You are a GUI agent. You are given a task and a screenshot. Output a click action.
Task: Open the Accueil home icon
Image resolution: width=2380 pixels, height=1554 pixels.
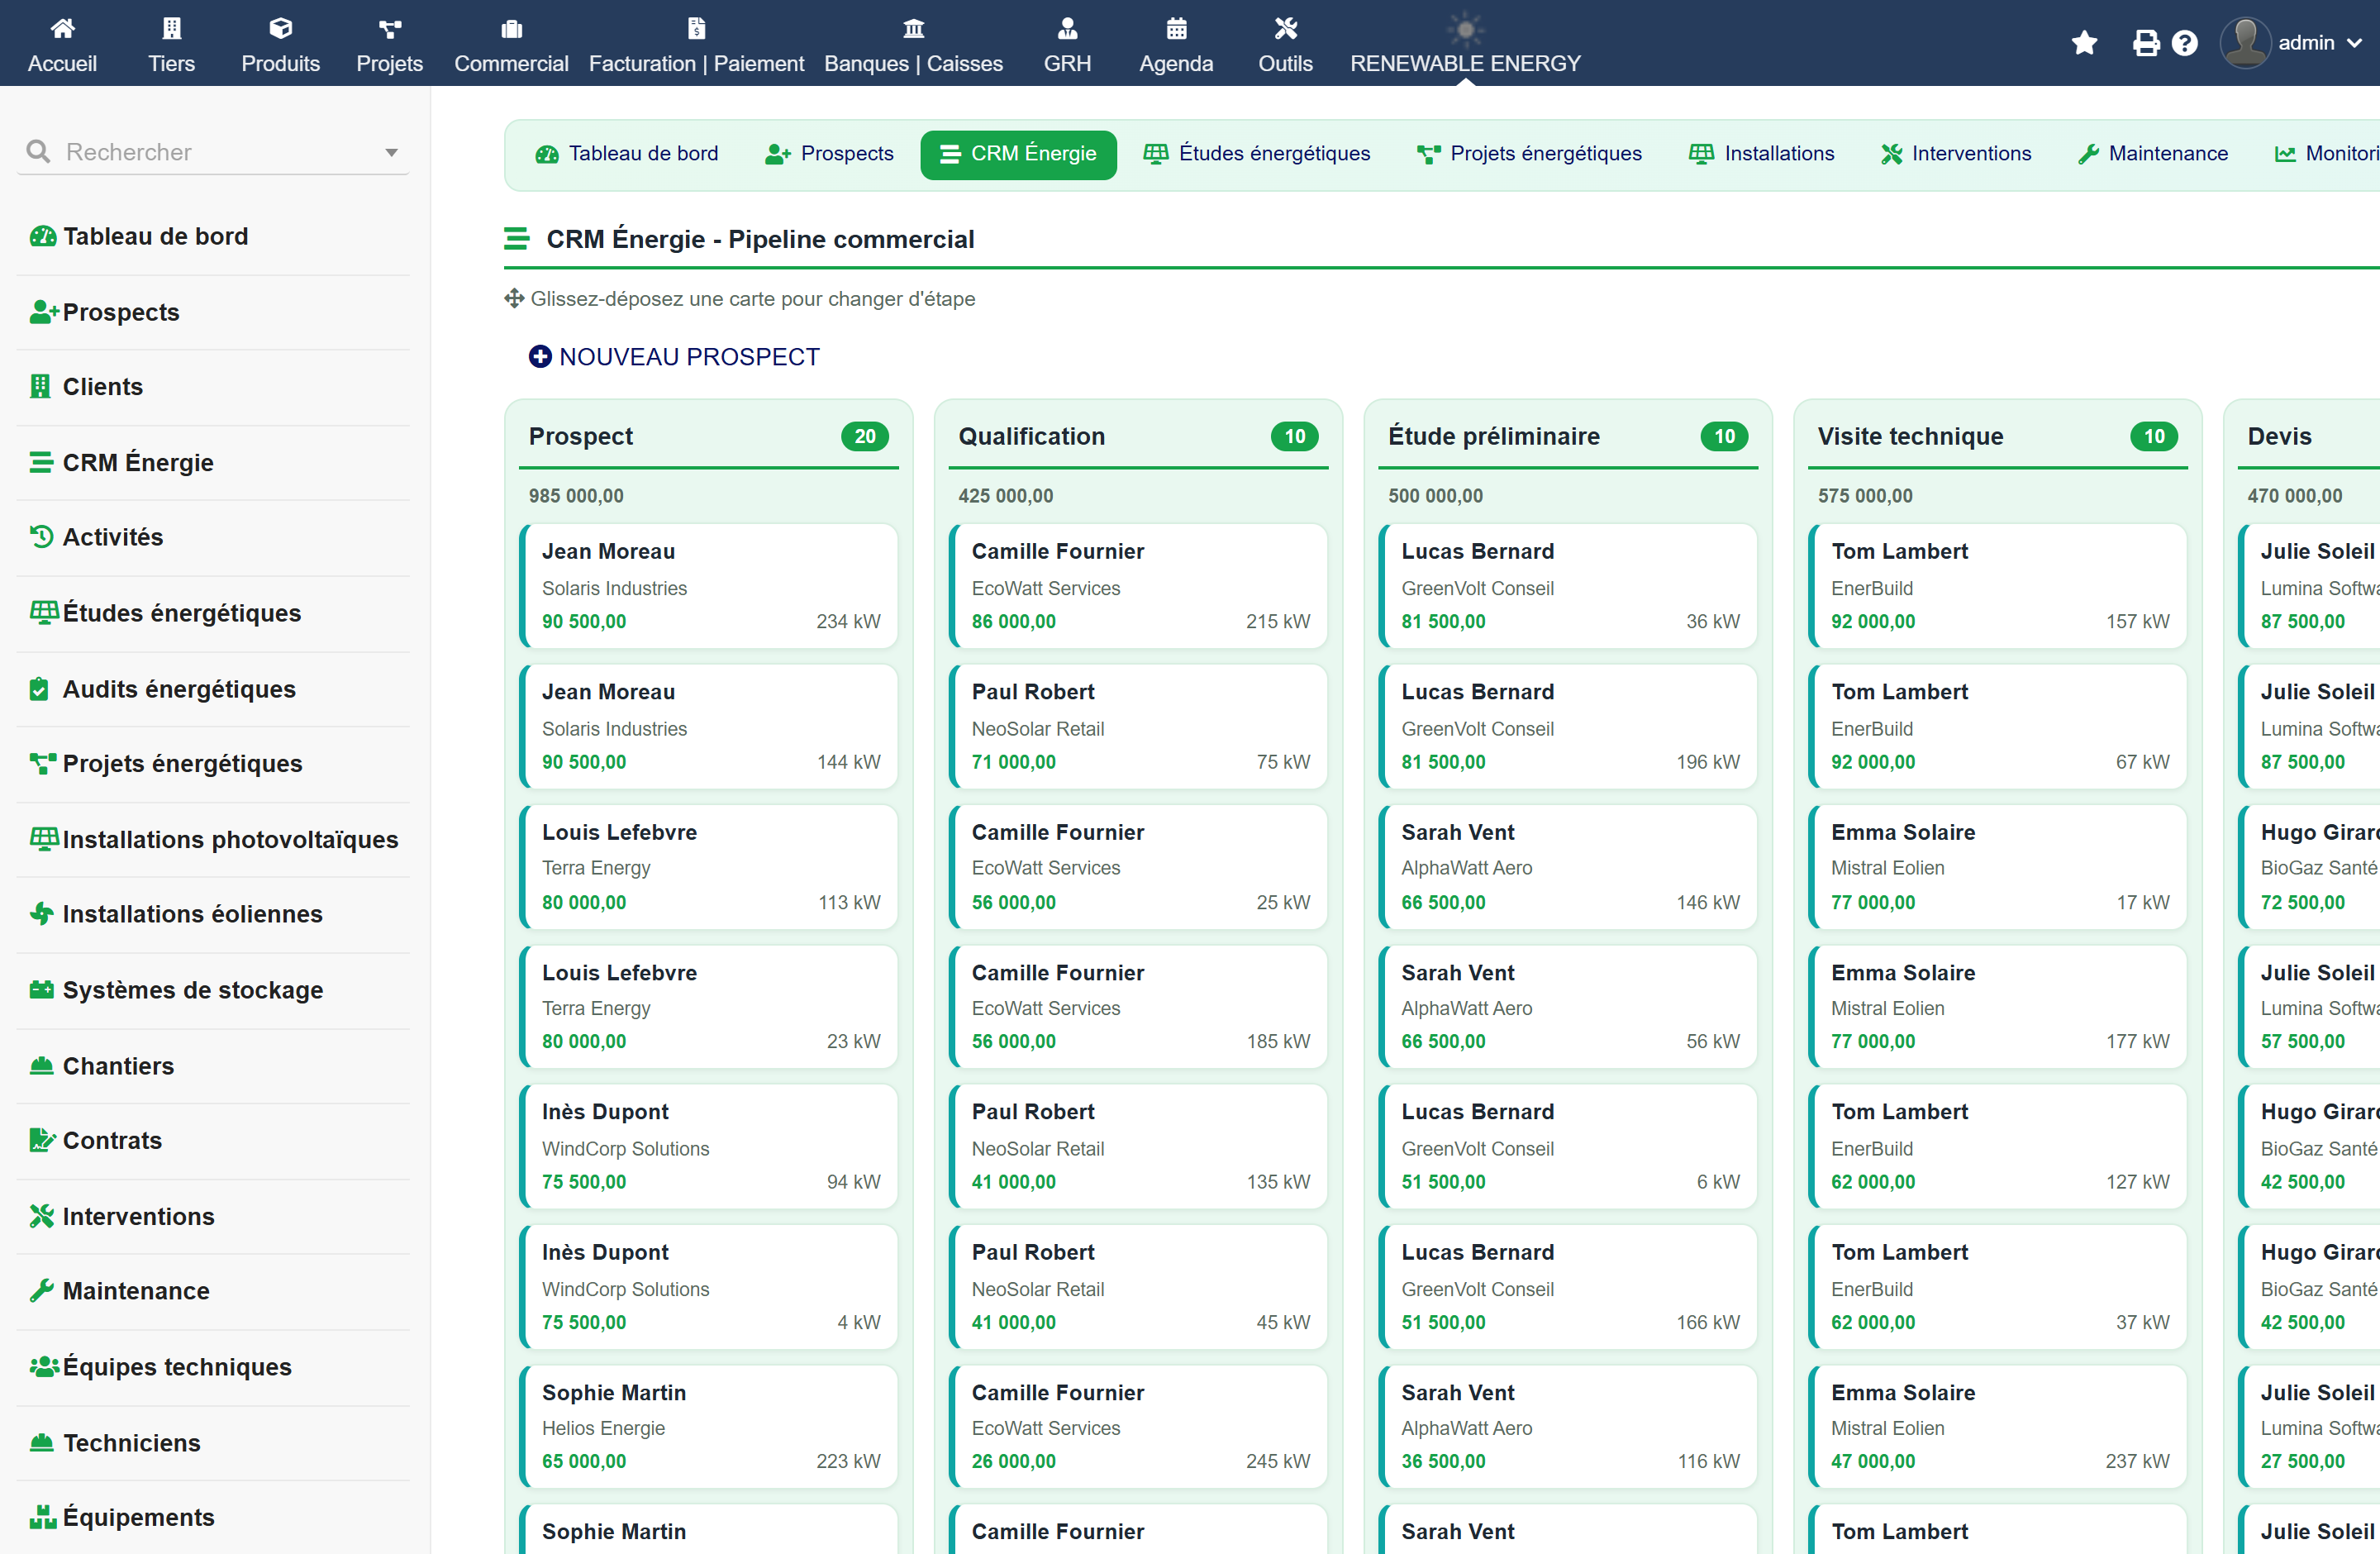(x=62, y=28)
